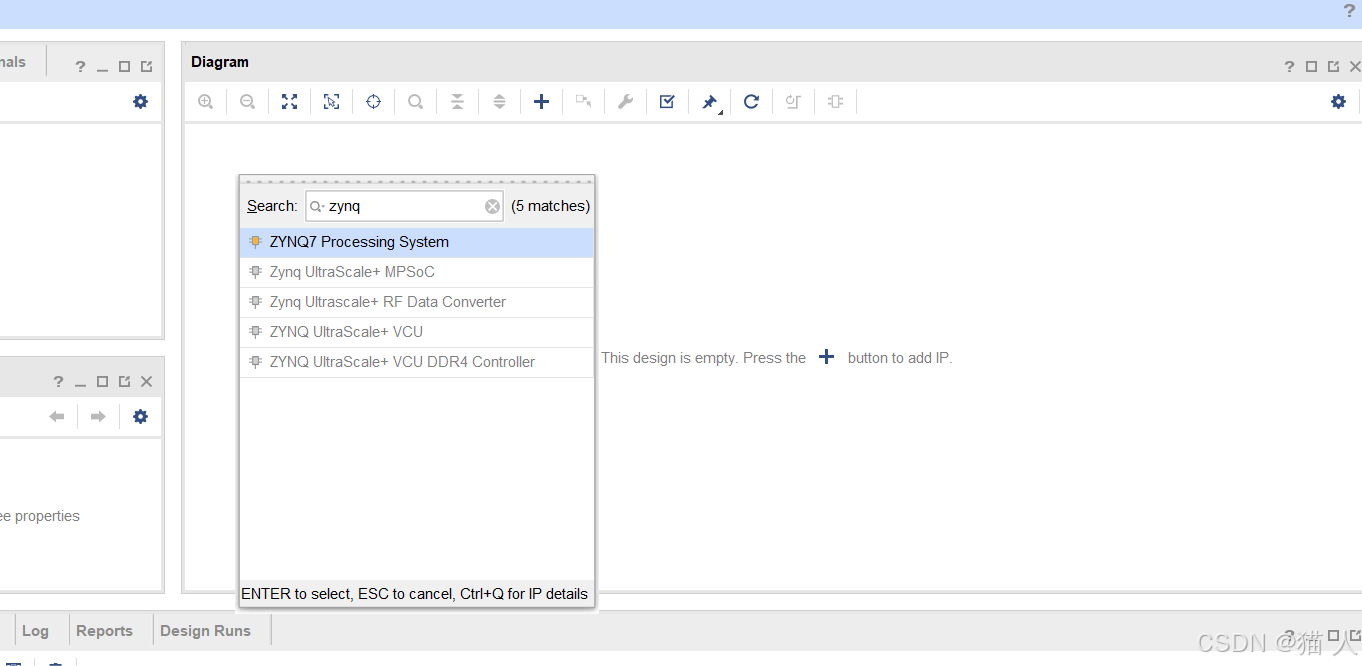This screenshot has height=666, width=1362.
Task: Float the Diagram panel
Action: pyautogui.click(x=1333, y=66)
